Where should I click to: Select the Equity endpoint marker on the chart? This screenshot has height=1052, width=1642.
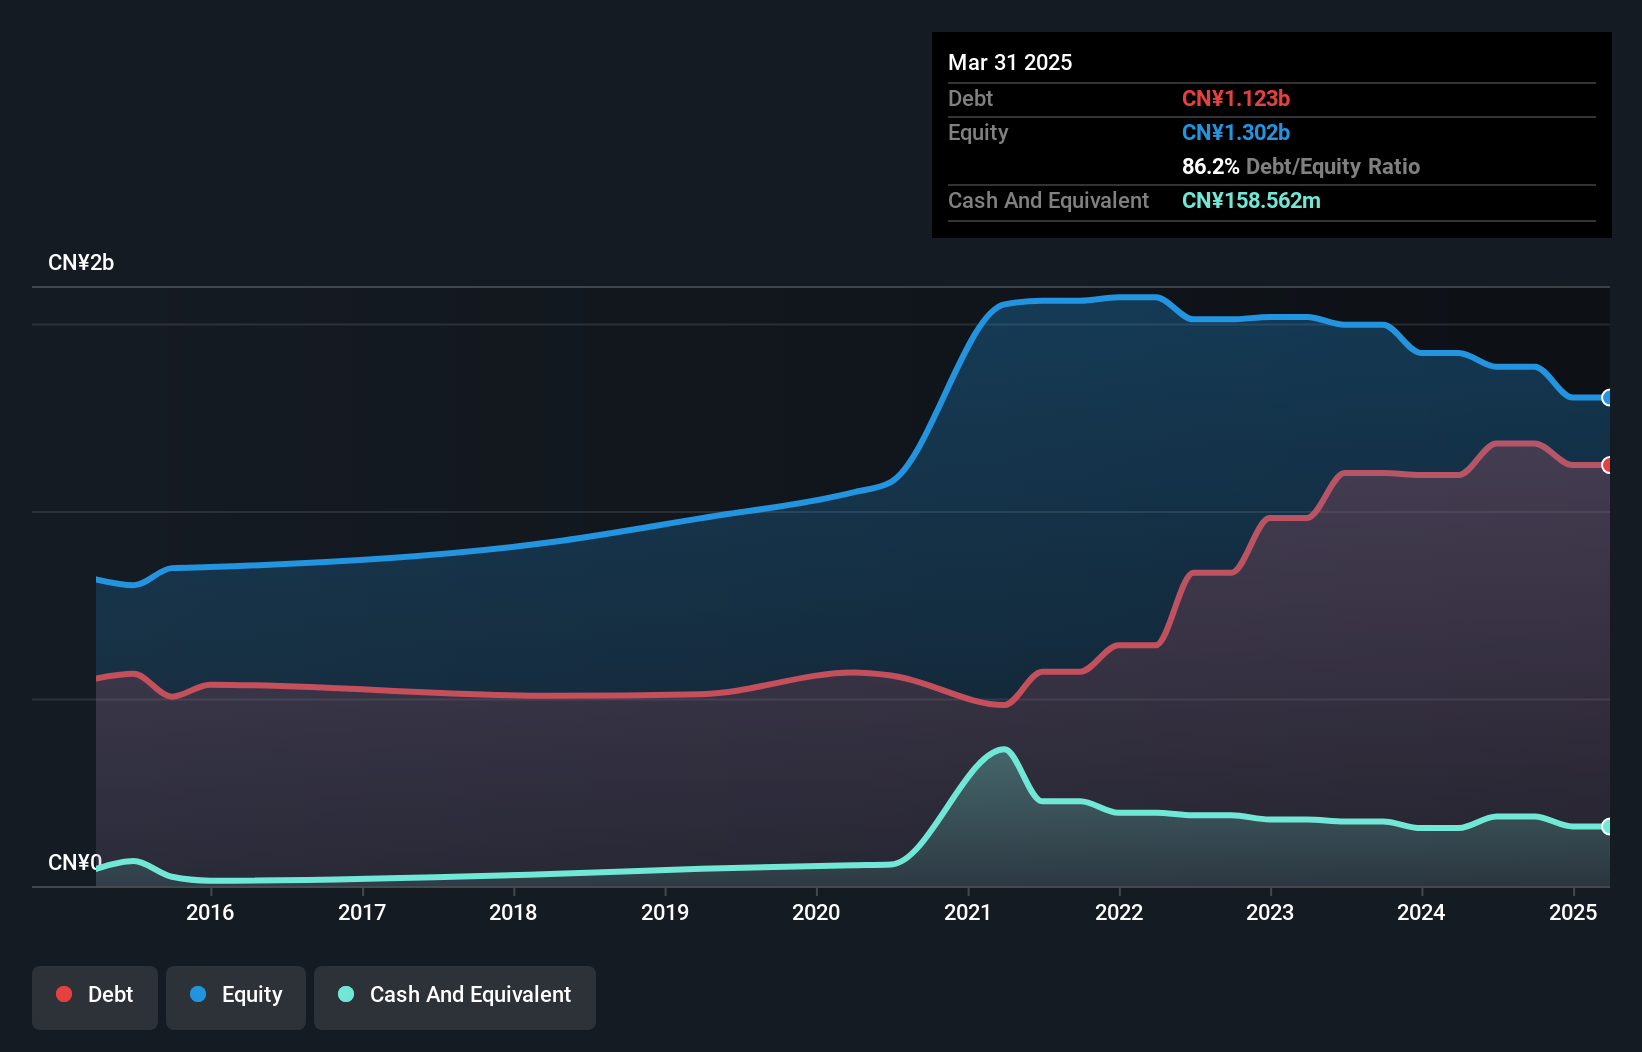tap(1607, 398)
